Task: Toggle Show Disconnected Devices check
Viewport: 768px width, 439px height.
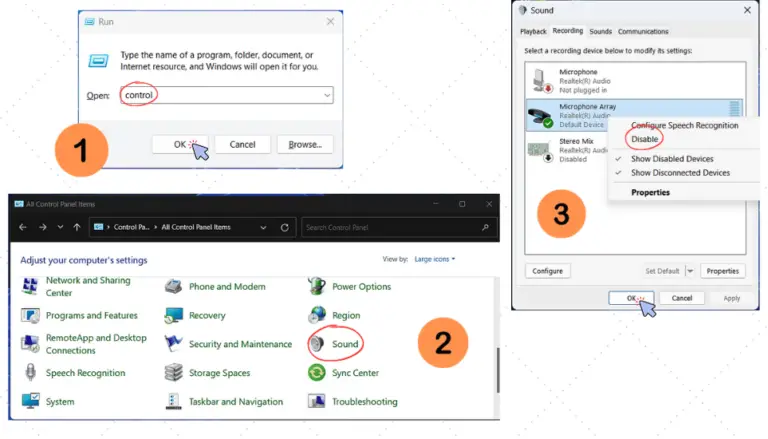Action: (619, 172)
